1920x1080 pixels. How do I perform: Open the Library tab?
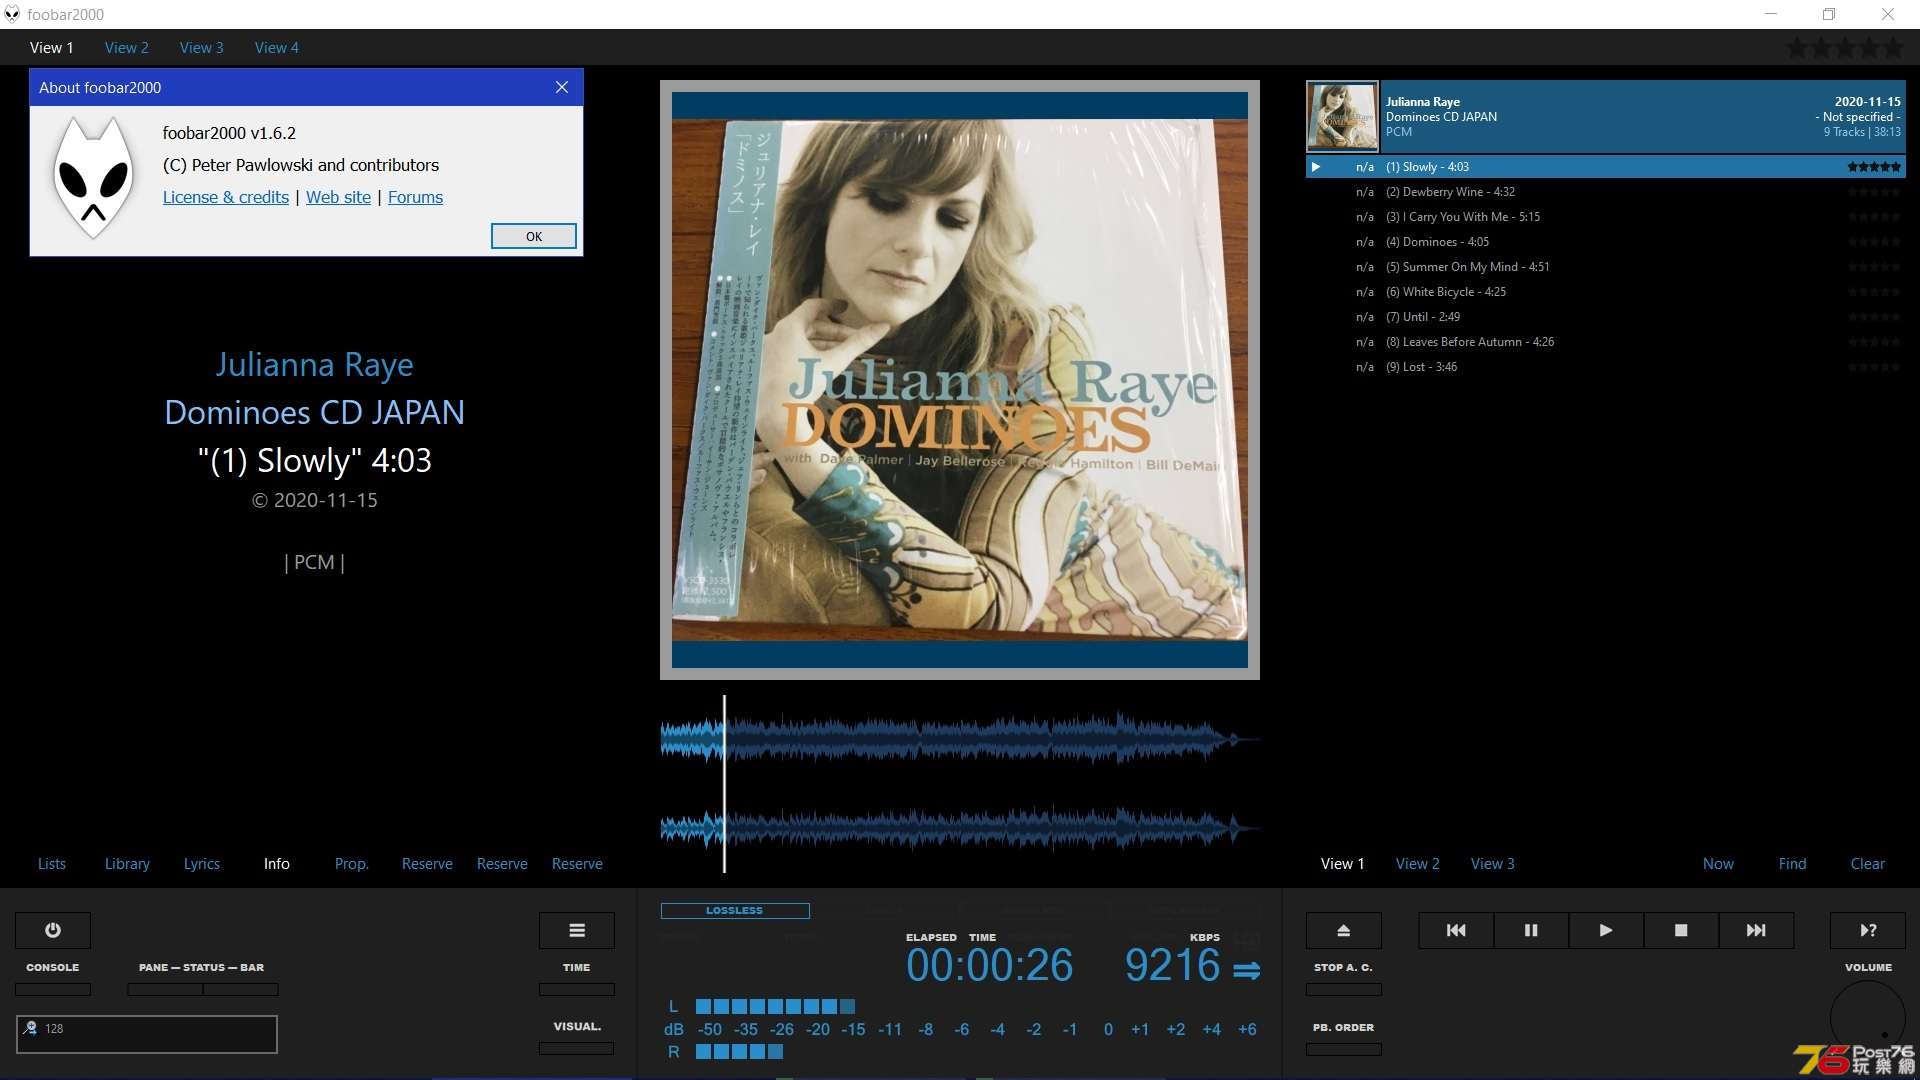pos(127,863)
